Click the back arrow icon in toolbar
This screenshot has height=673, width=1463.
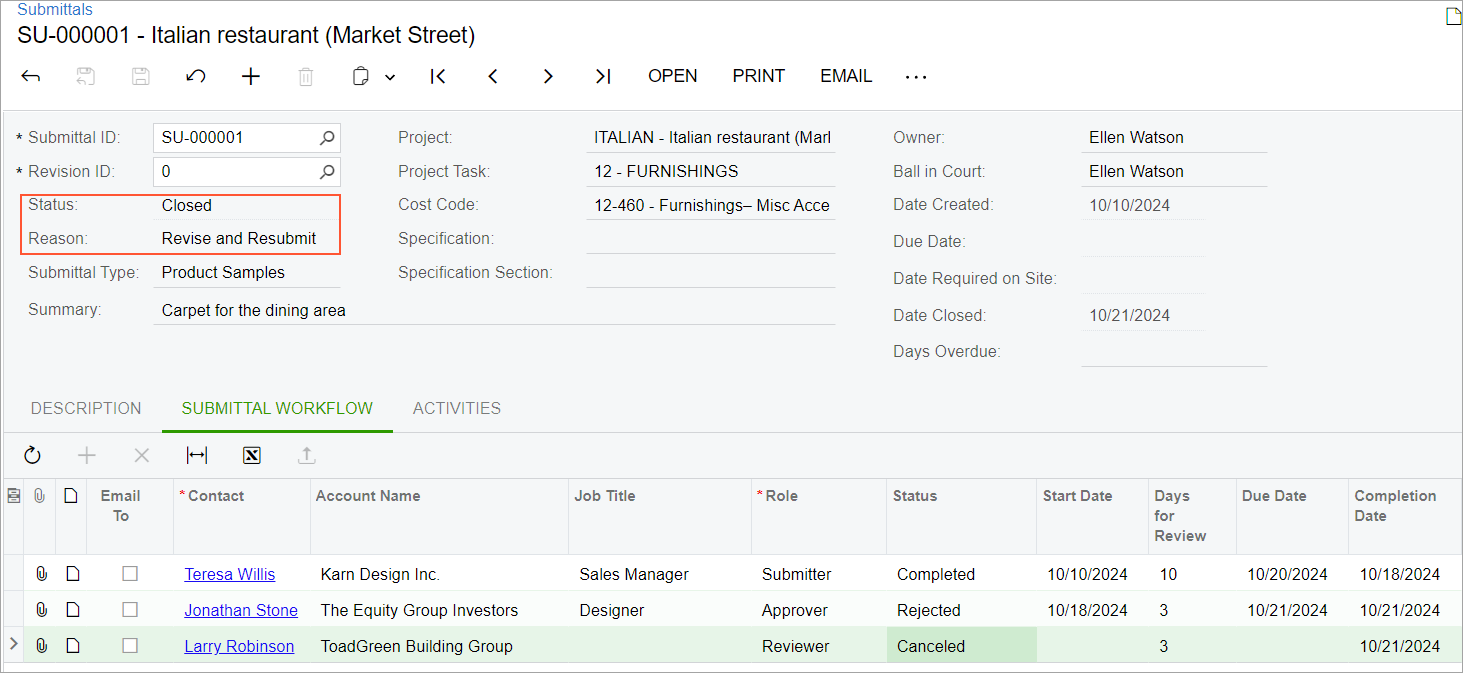point(31,76)
